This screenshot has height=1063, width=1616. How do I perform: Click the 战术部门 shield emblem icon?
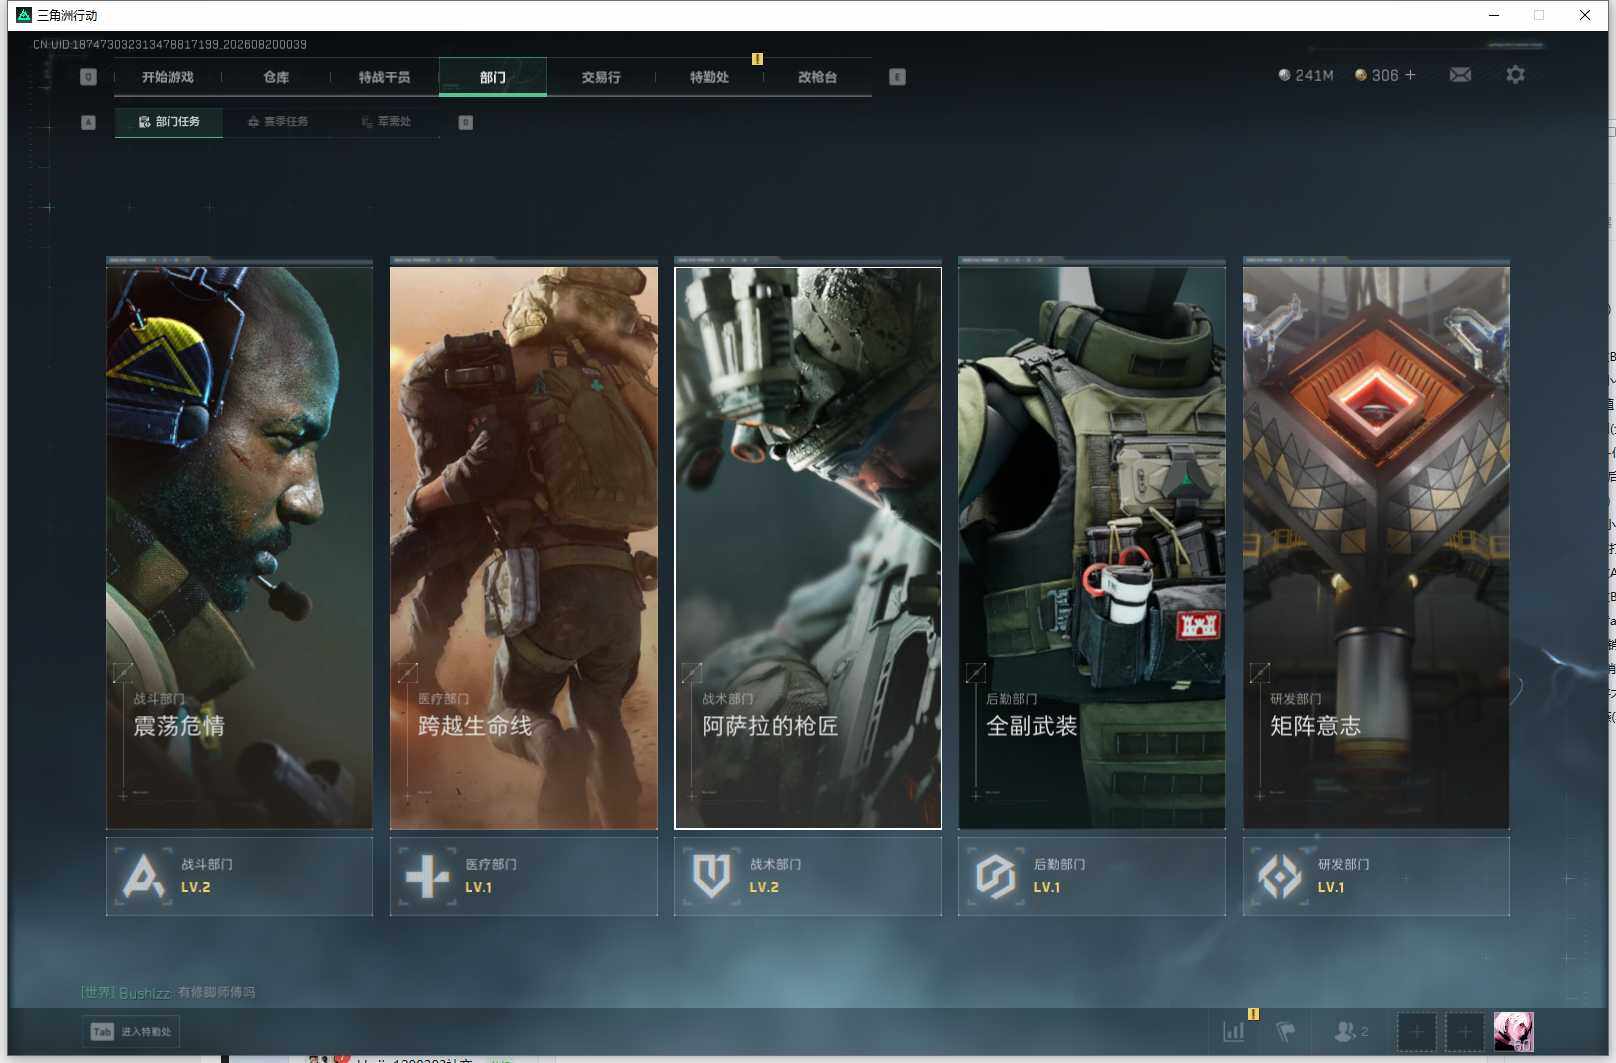(x=712, y=876)
